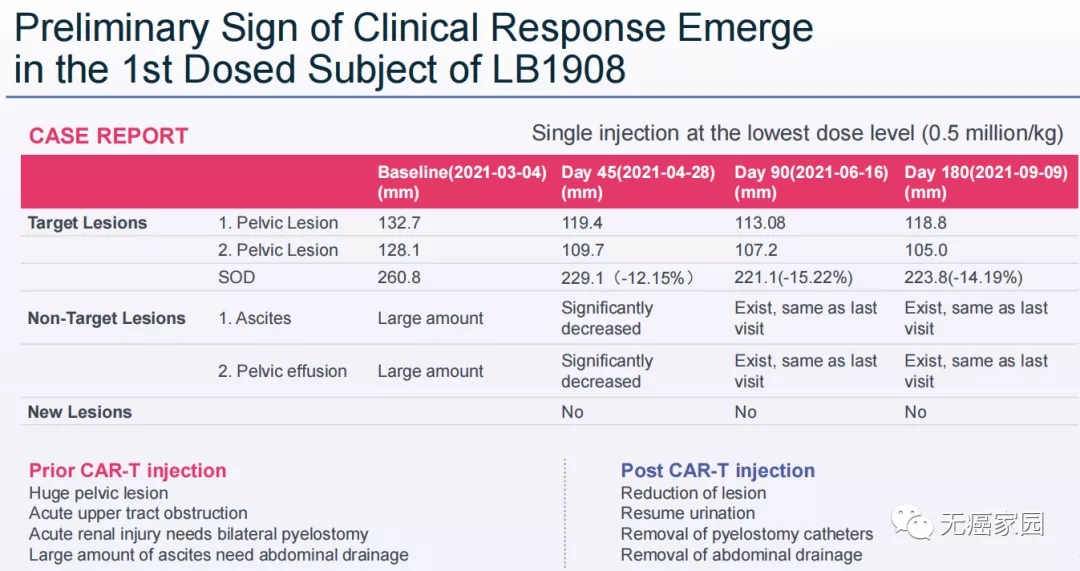
Task: Click the Non-Target Lesions row label
Action: coord(106,318)
